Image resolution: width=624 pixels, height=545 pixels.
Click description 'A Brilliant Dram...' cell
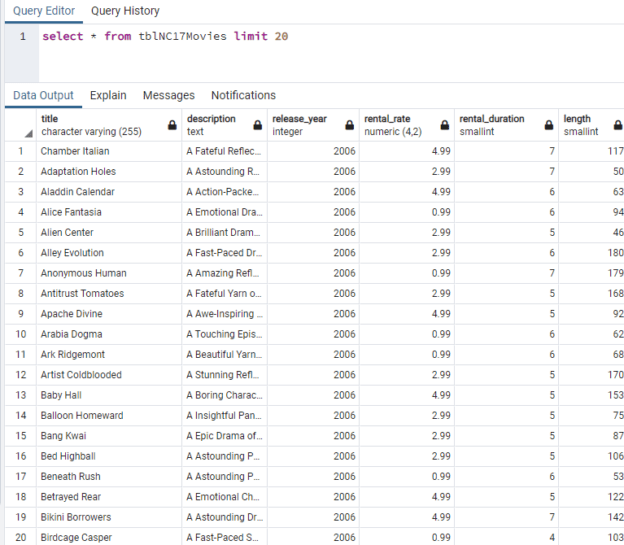[x=224, y=232]
